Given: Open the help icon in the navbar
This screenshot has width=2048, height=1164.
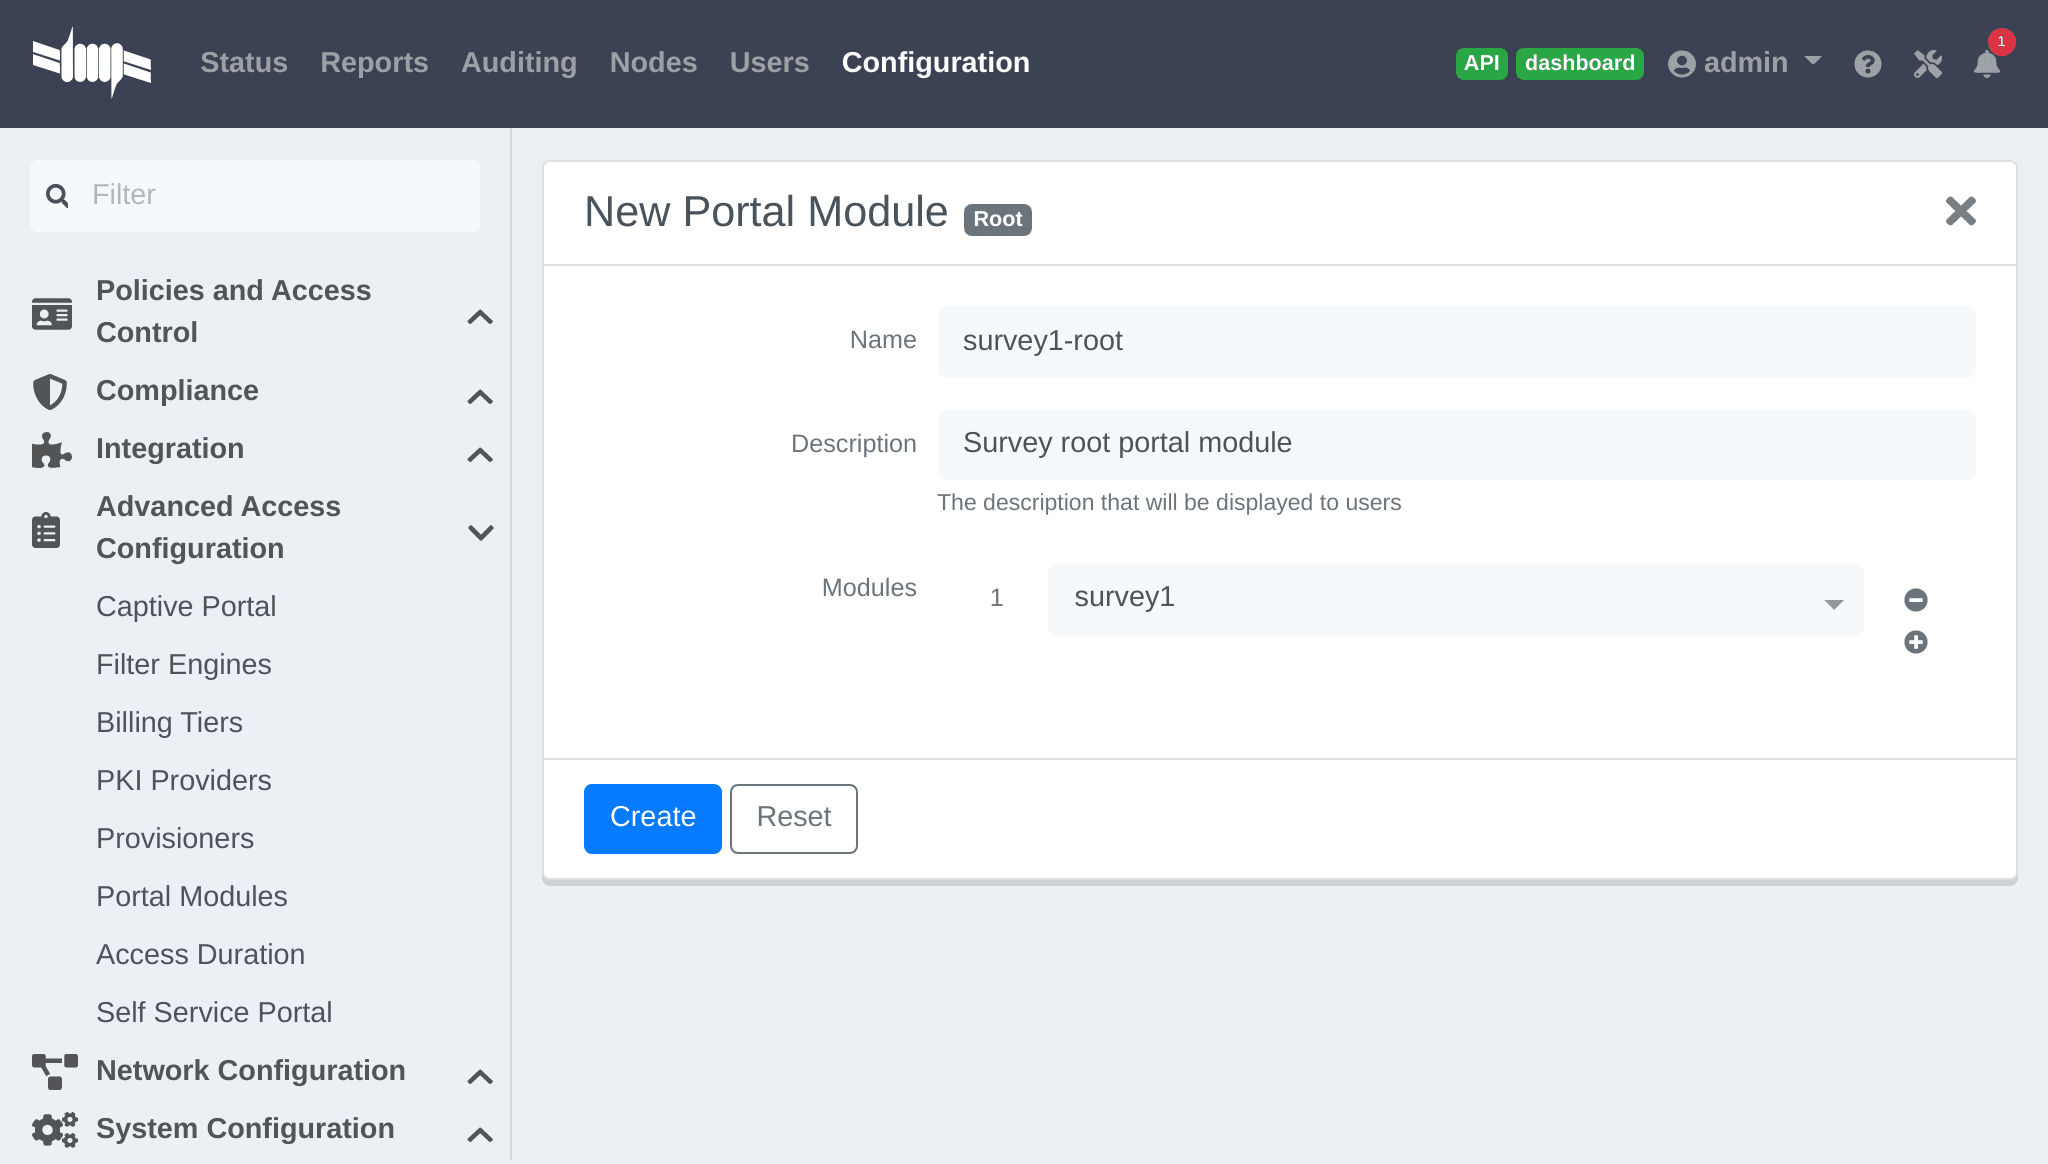Looking at the screenshot, I should coord(1868,63).
